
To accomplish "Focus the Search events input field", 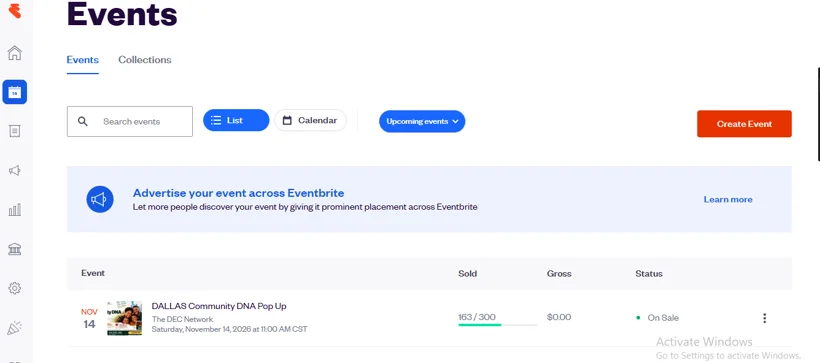I will [130, 121].
